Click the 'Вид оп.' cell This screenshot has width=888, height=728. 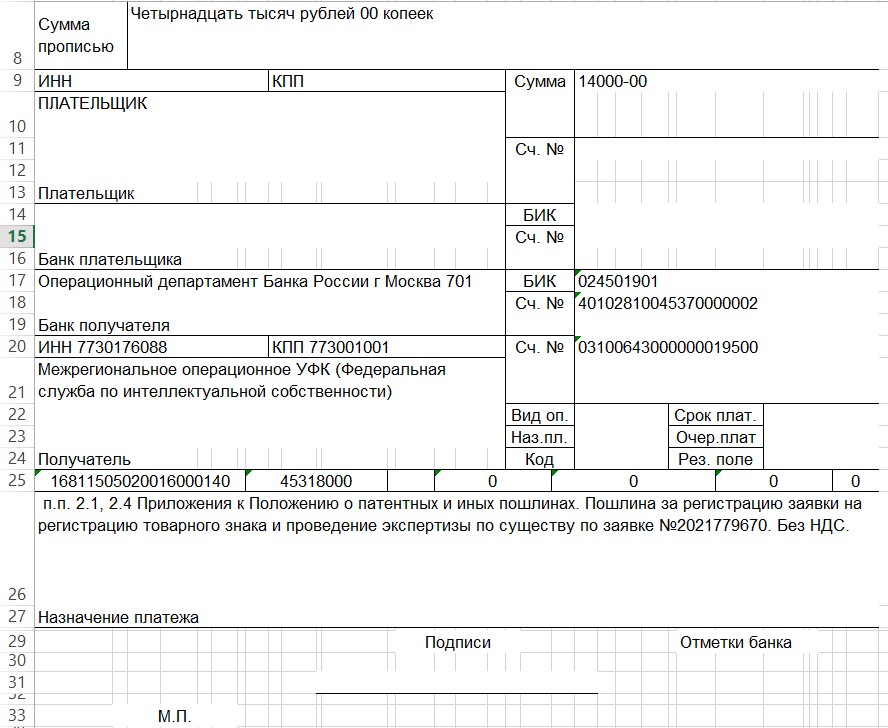(540, 415)
